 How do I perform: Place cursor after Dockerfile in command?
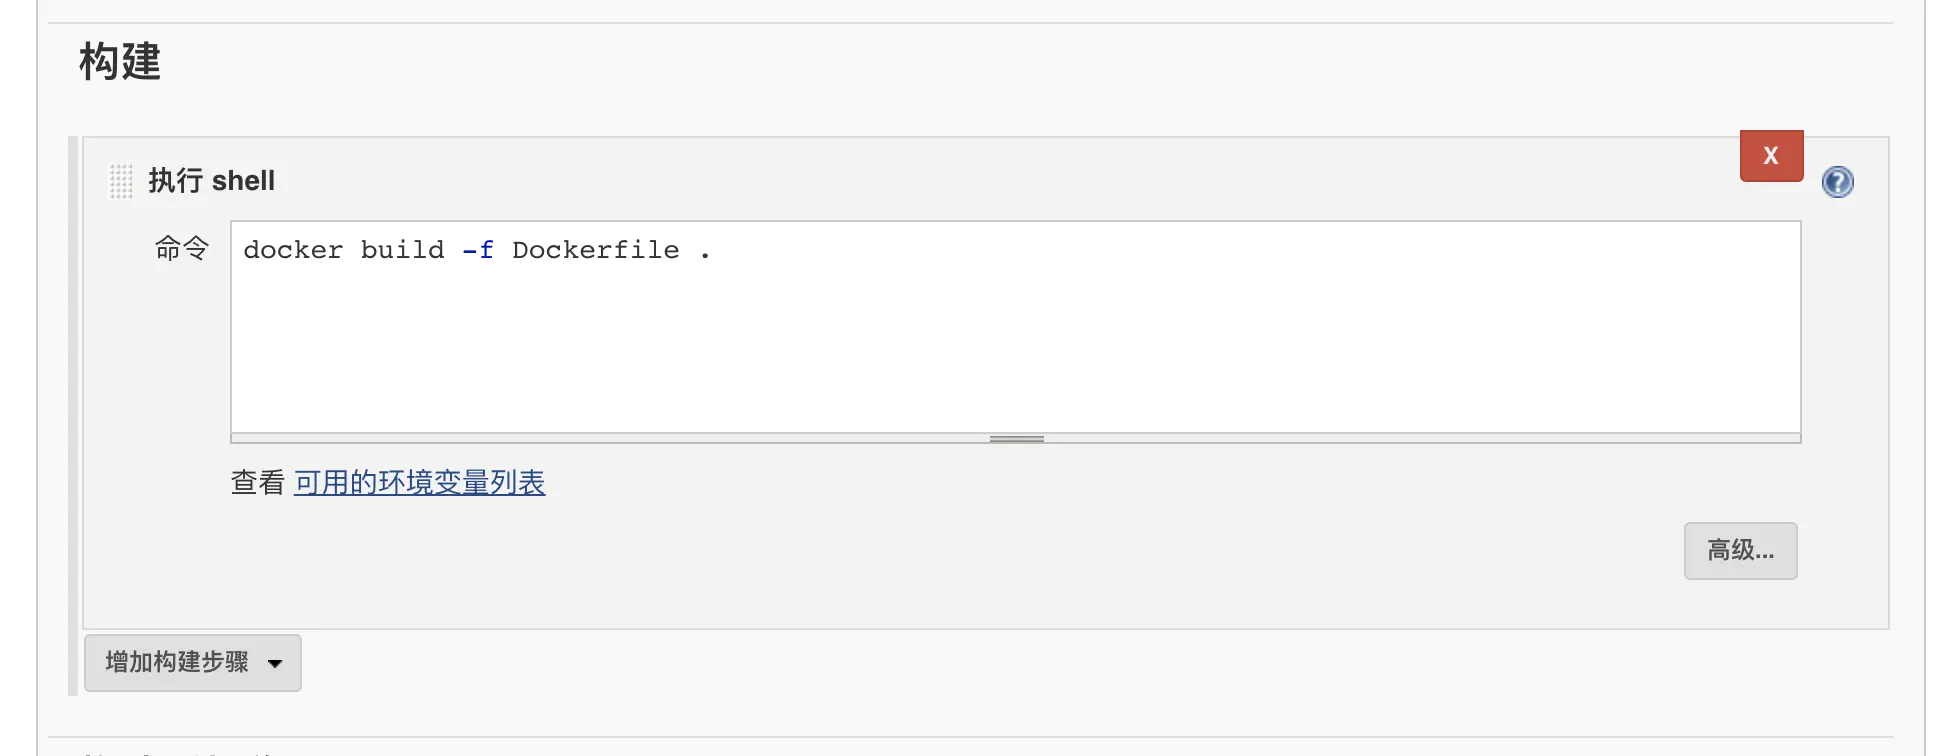point(681,250)
